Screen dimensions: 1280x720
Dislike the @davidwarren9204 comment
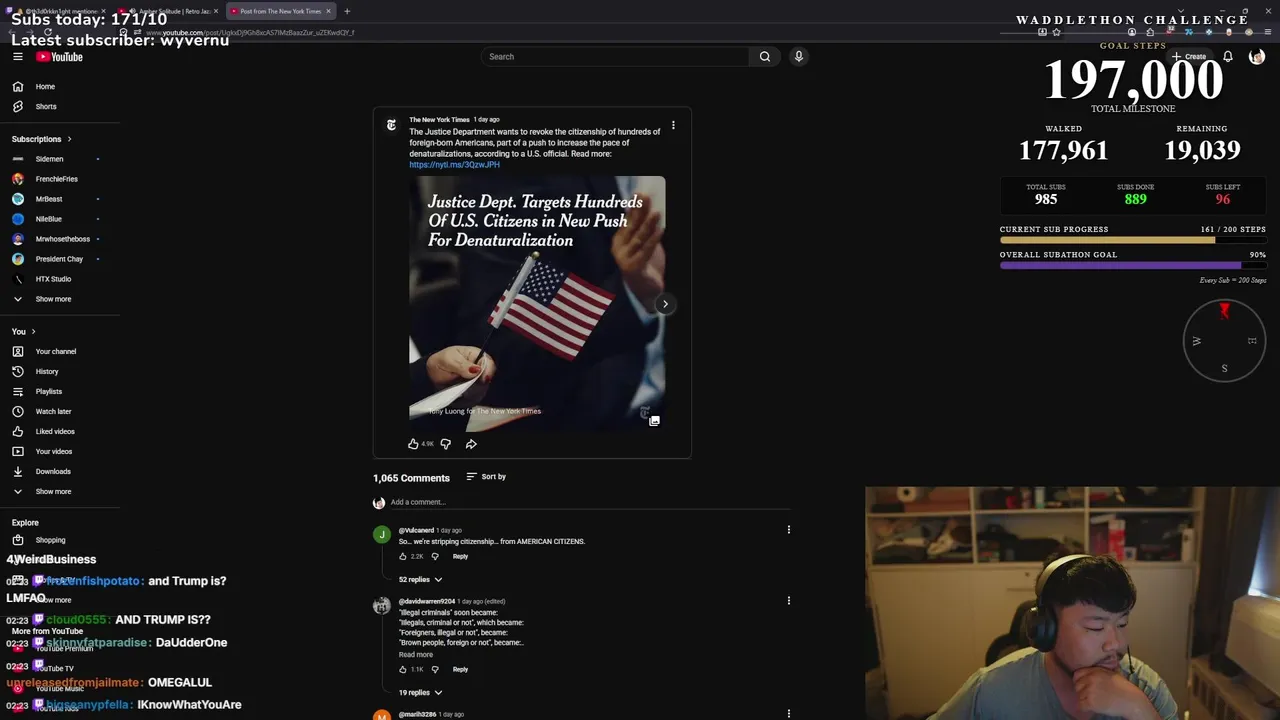435,669
